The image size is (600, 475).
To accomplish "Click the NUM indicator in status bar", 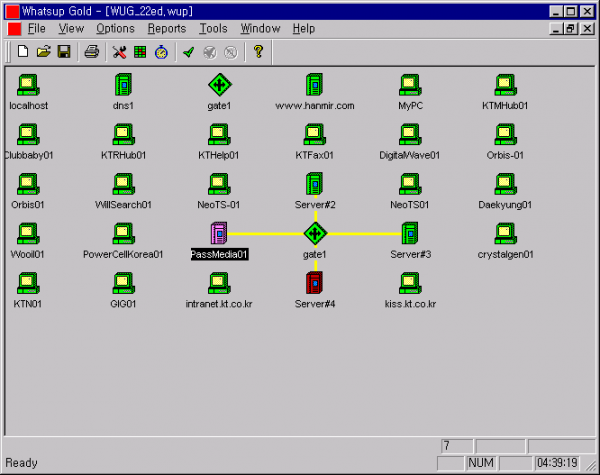I will (481, 463).
